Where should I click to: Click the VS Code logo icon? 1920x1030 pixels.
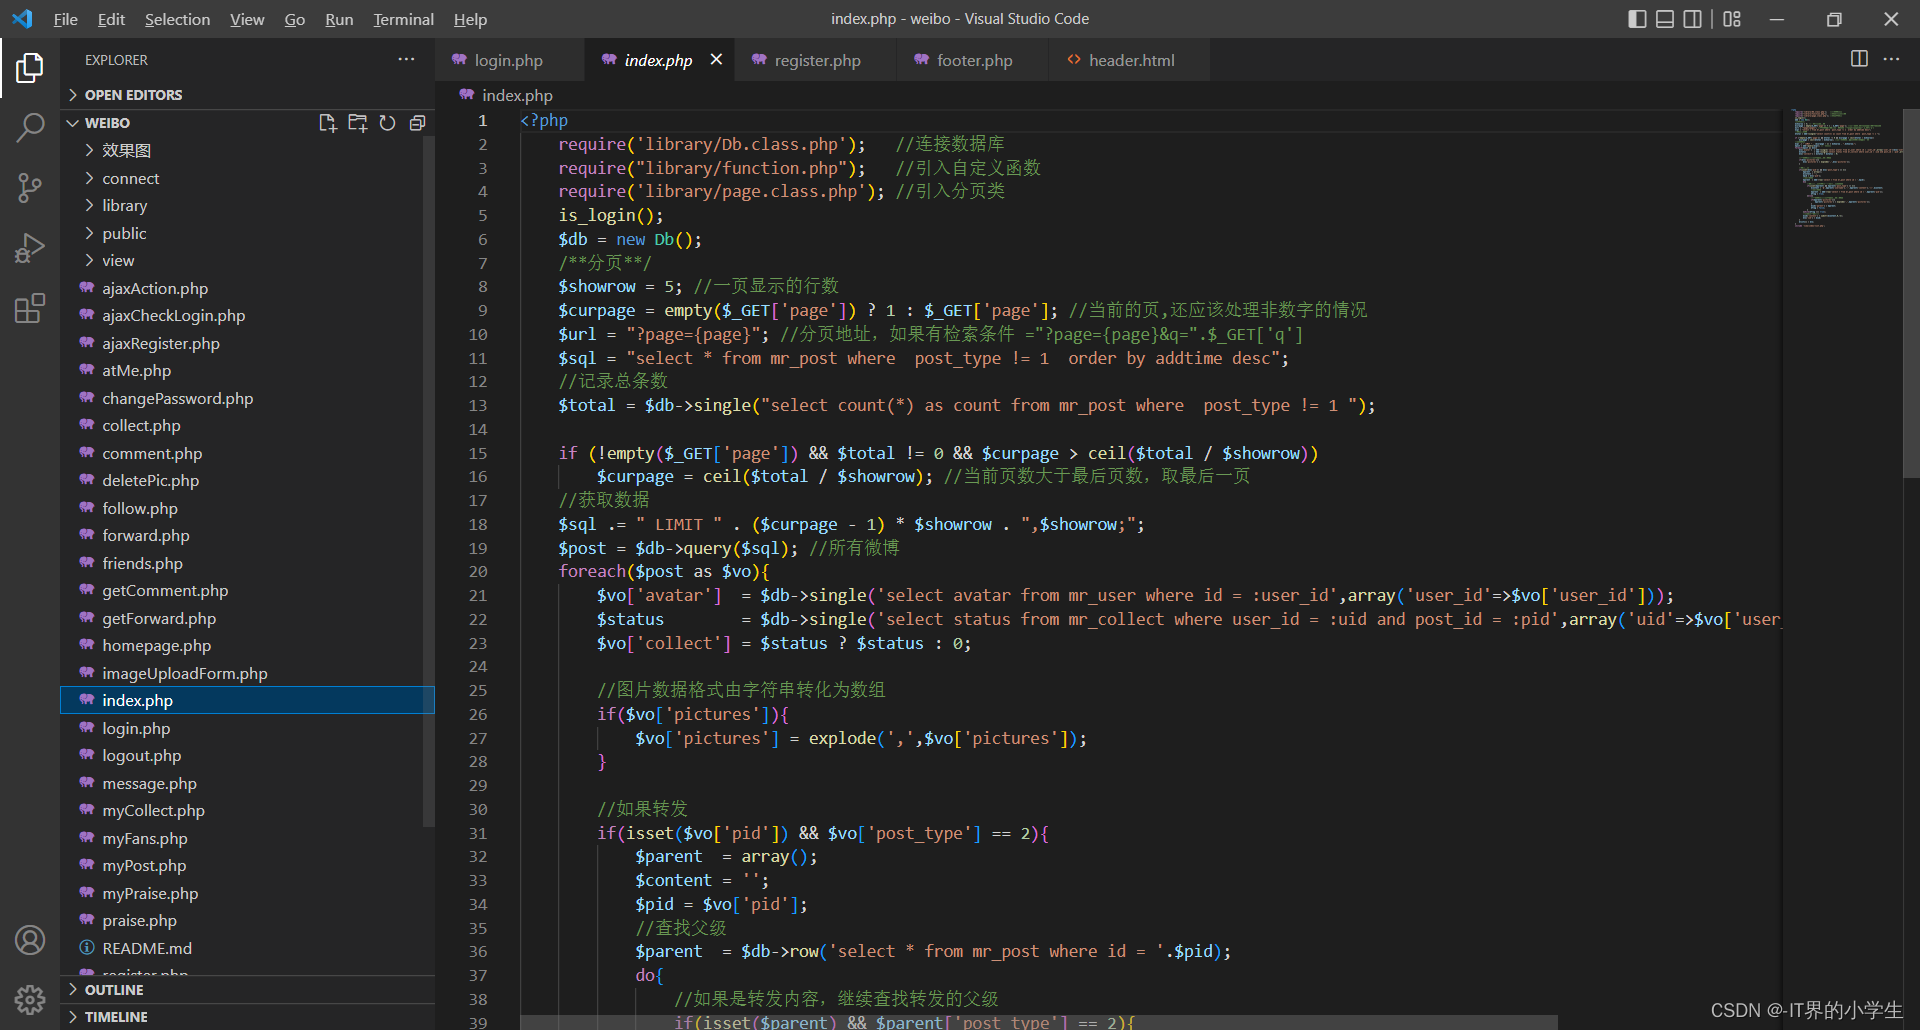[x=22, y=19]
